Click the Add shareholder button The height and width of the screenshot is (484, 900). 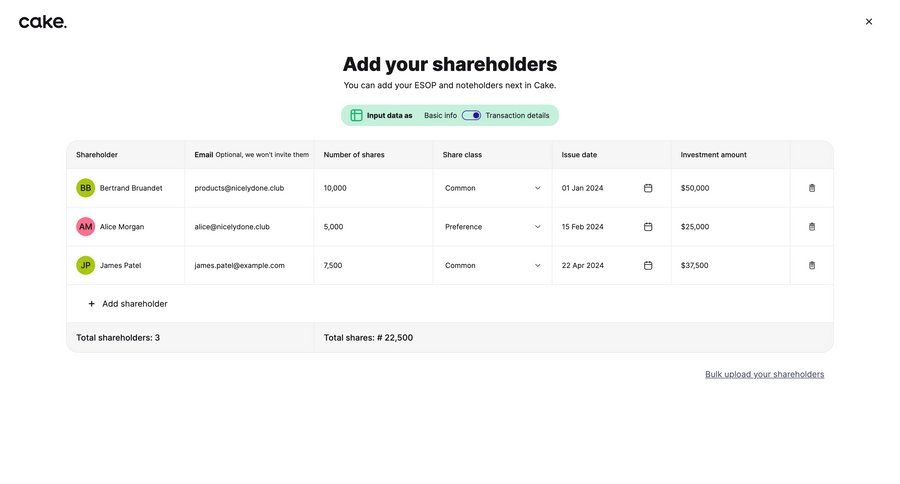[x=127, y=304]
